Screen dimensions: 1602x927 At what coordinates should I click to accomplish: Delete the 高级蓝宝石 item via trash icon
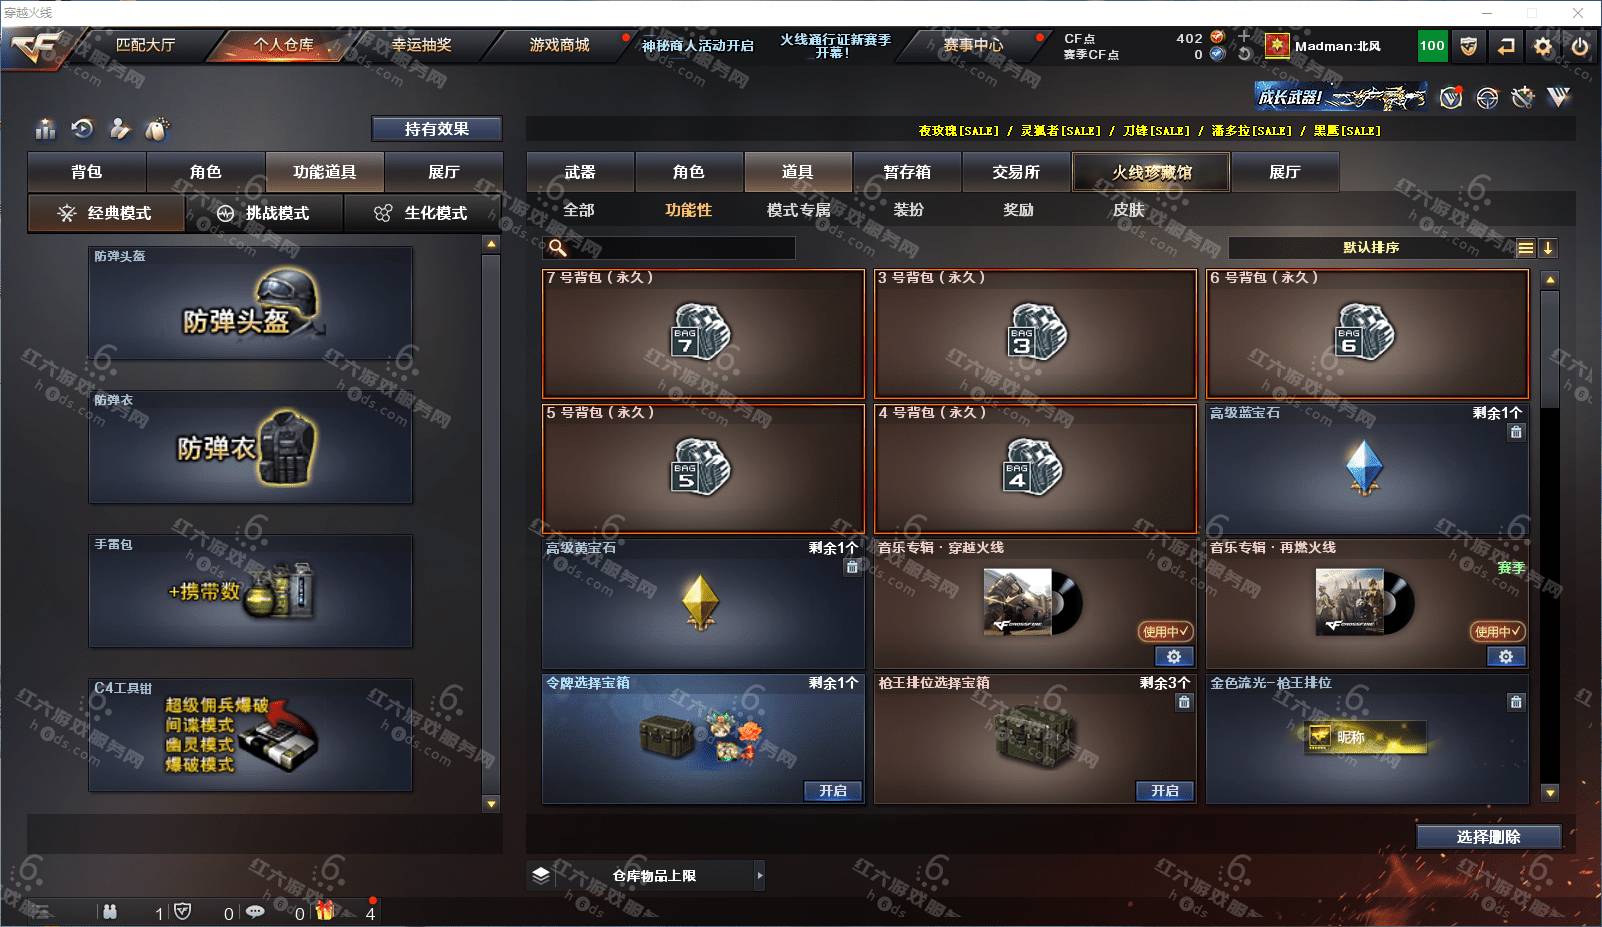(x=1516, y=432)
